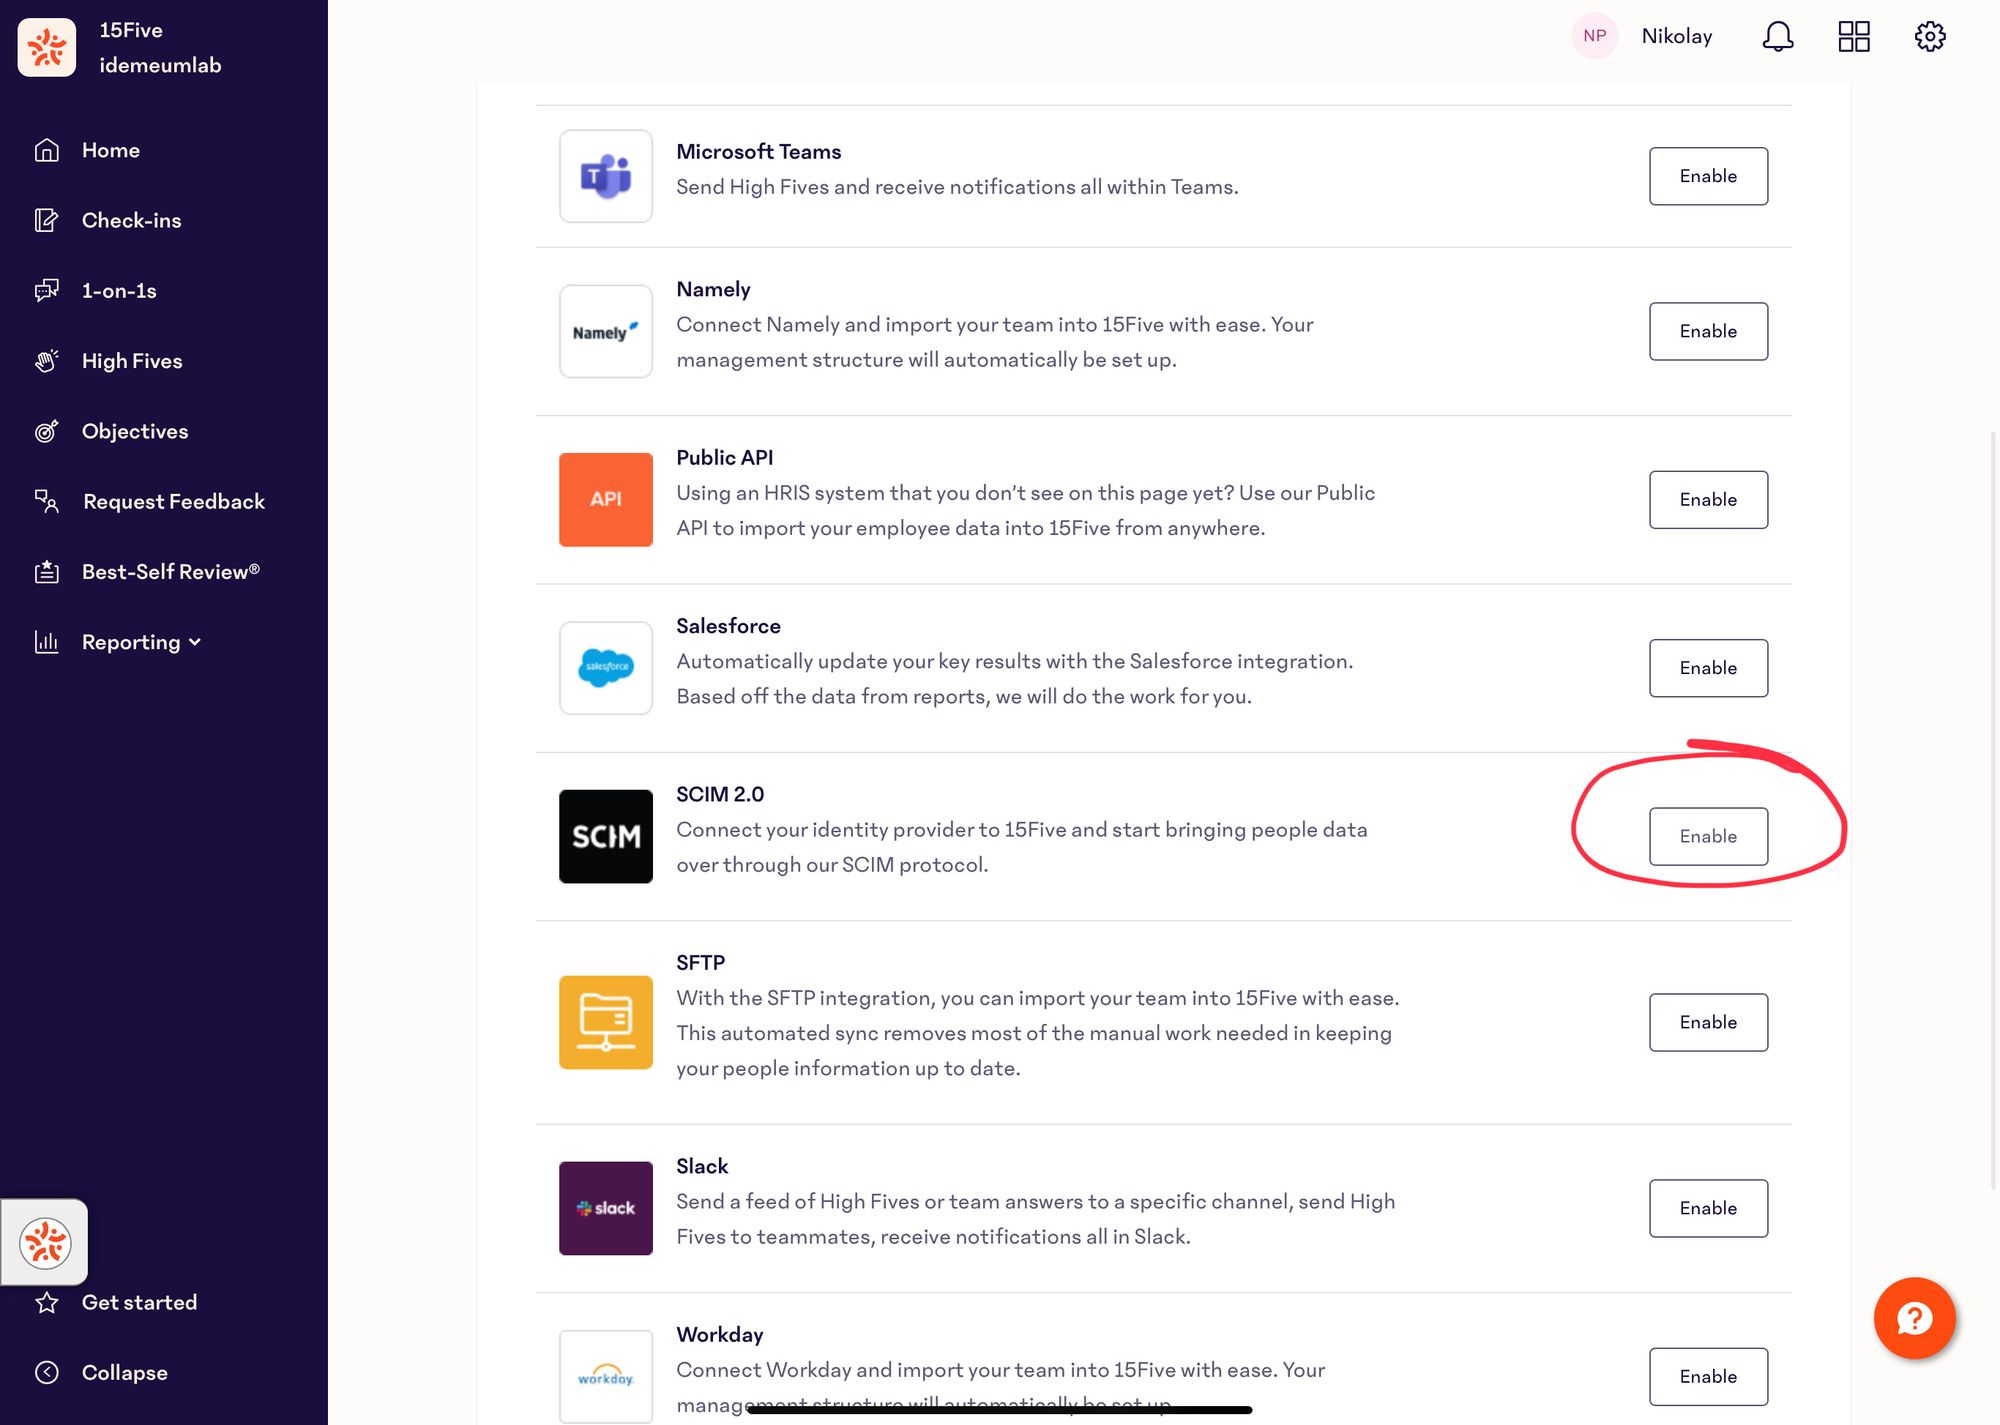Open Best-Self Review from the sidebar
Screen dimensions: 2000x1425
(x=171, y=572)
